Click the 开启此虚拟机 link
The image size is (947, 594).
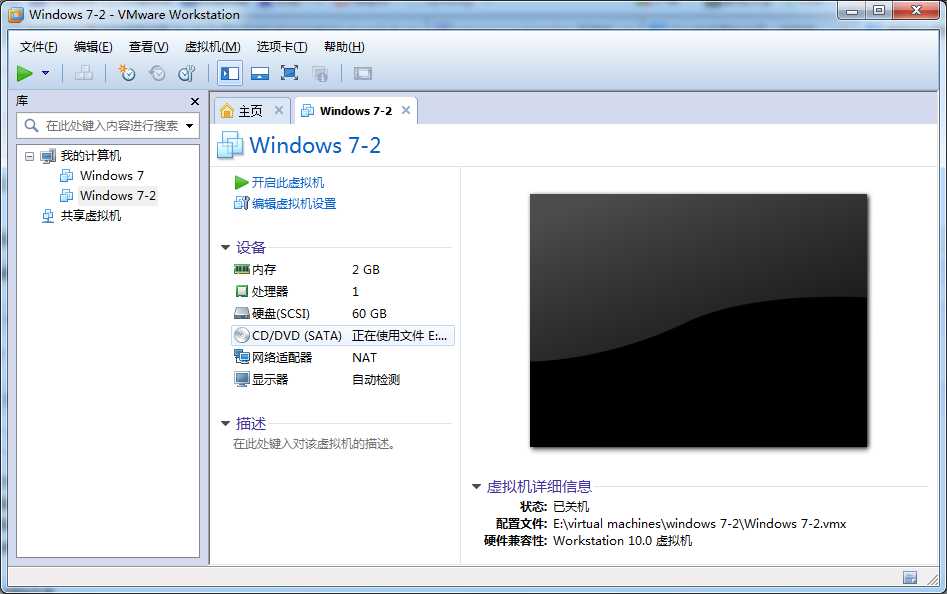tap(287, 182)
